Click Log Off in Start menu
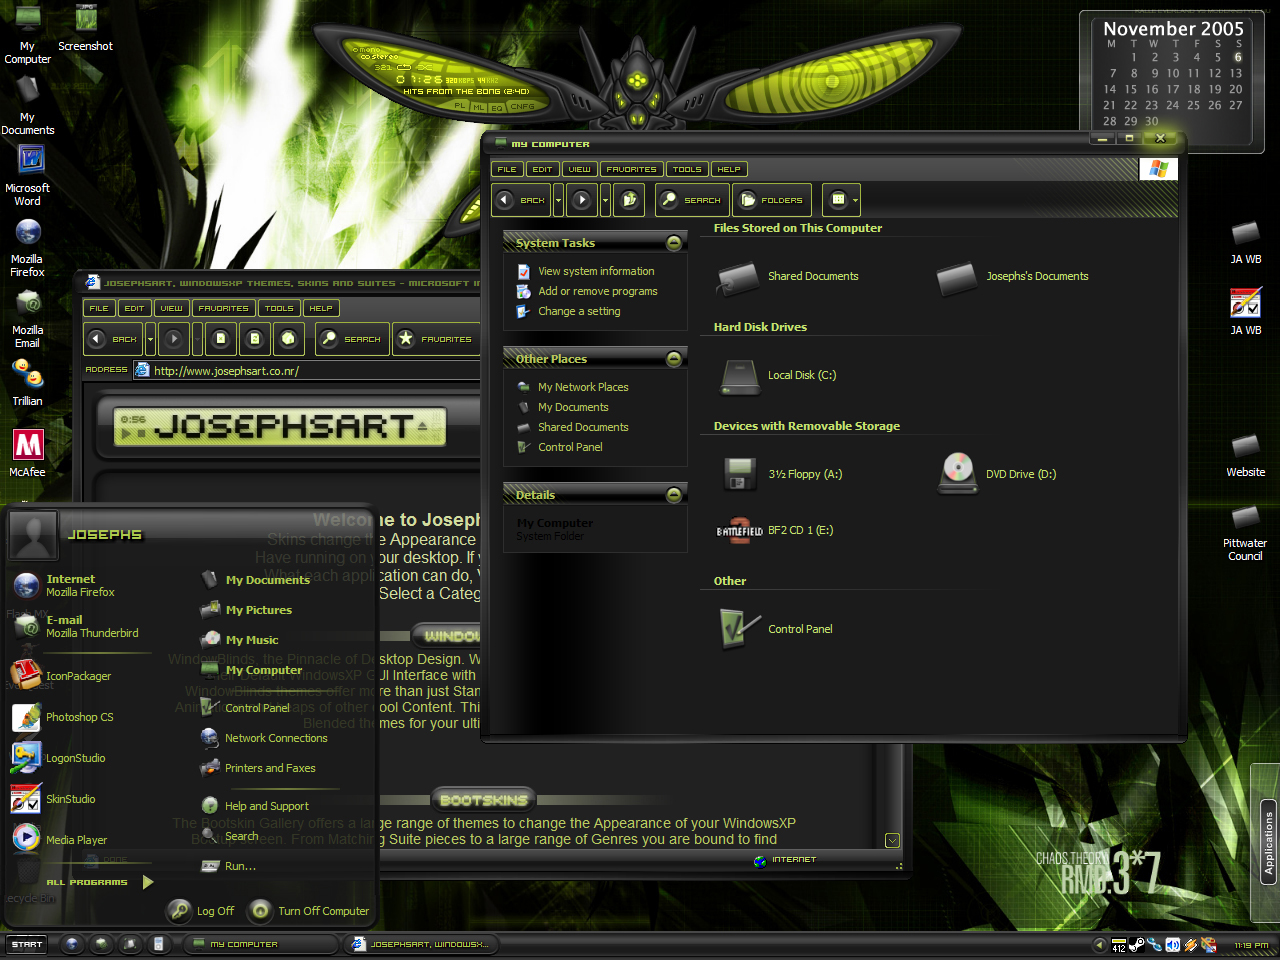Viewport: 1280px width, 960px height. [x=202, y=911]
